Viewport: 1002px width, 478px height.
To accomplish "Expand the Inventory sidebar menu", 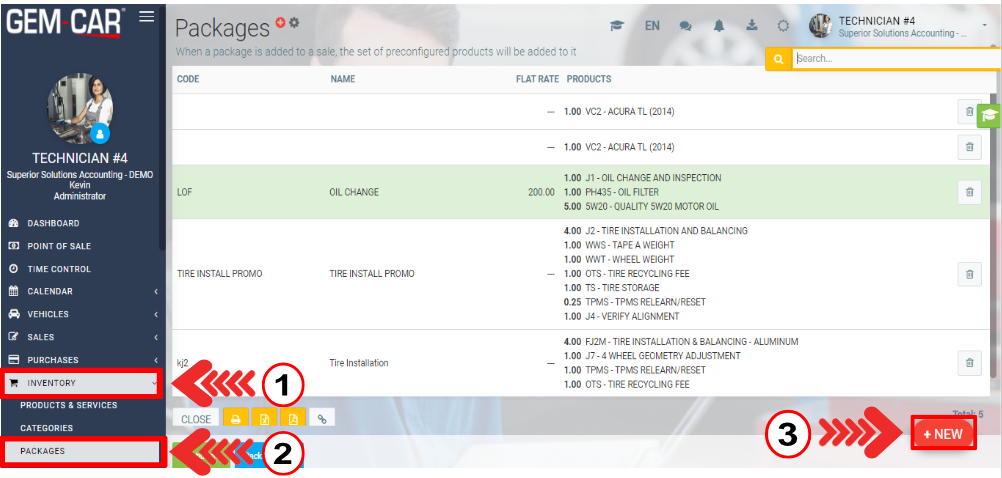I will (82, 382).
